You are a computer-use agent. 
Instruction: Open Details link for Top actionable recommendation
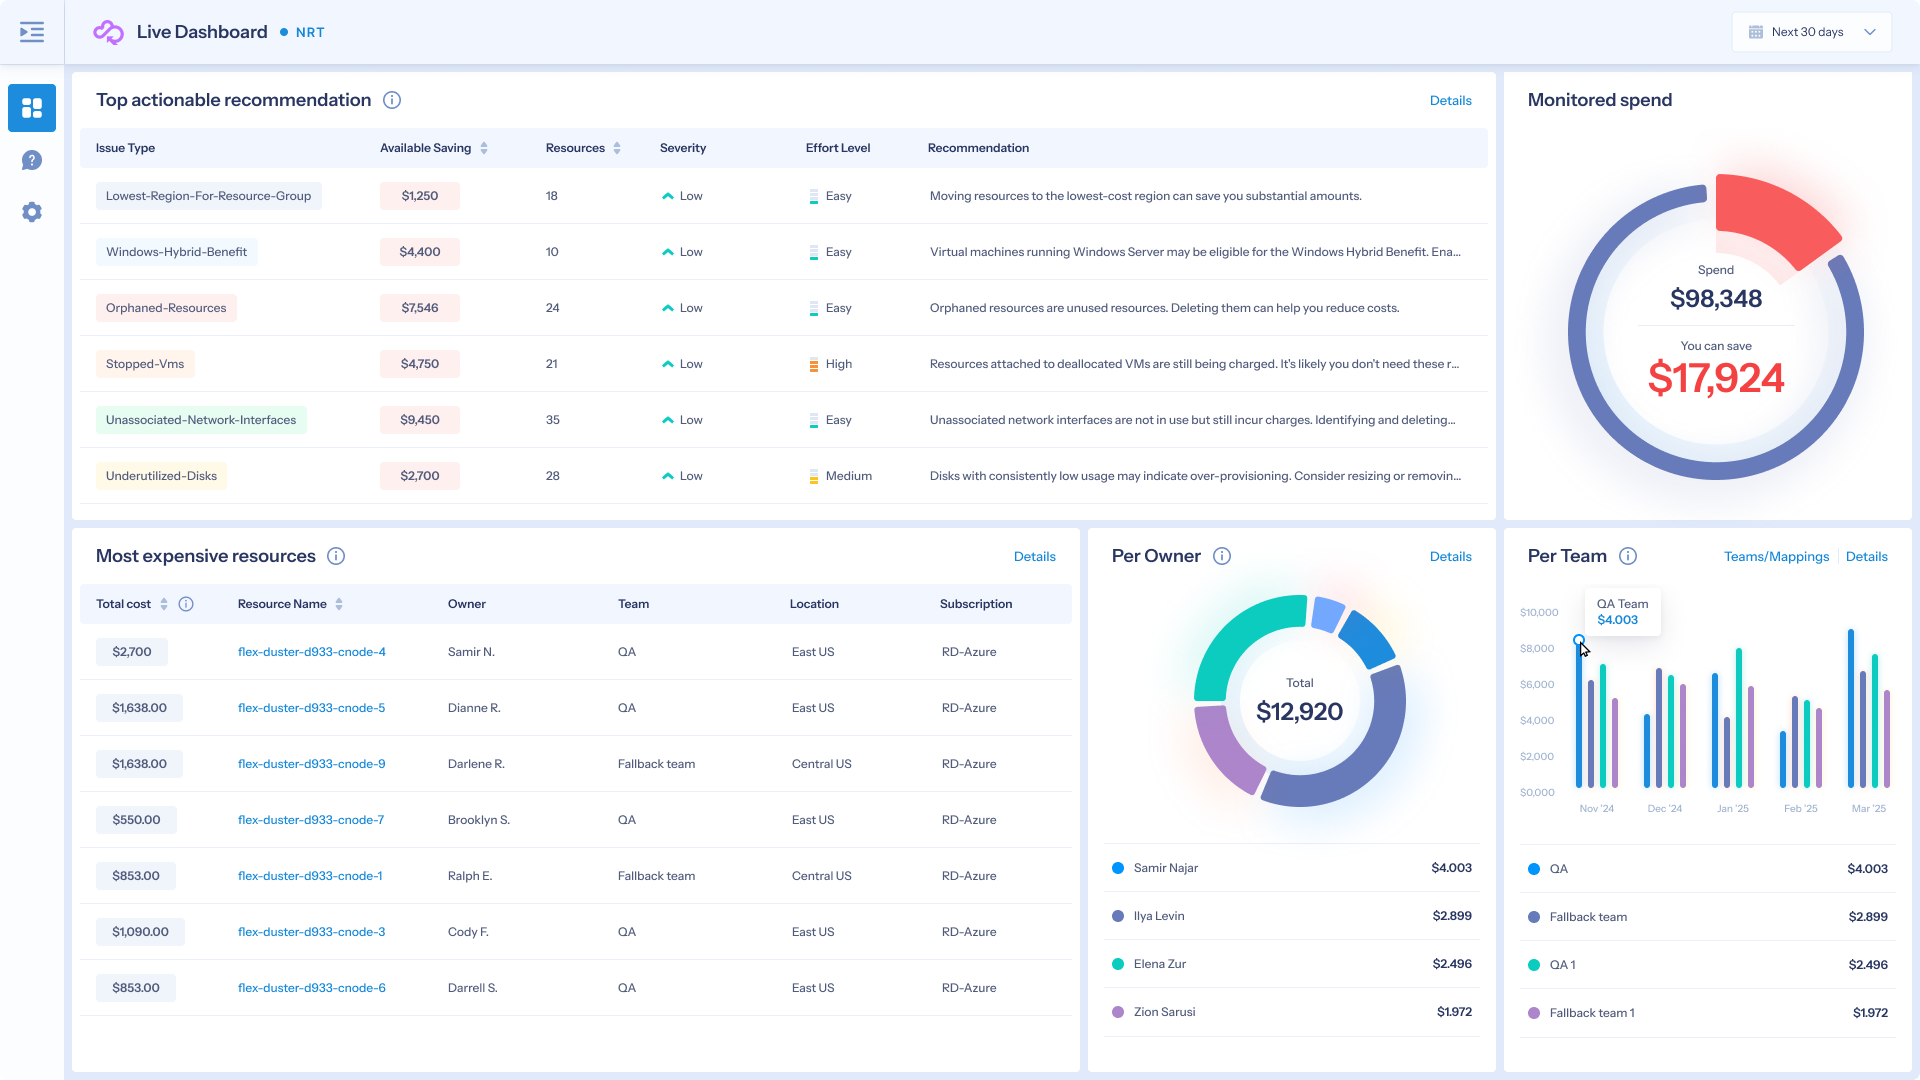pos(1450,100)
